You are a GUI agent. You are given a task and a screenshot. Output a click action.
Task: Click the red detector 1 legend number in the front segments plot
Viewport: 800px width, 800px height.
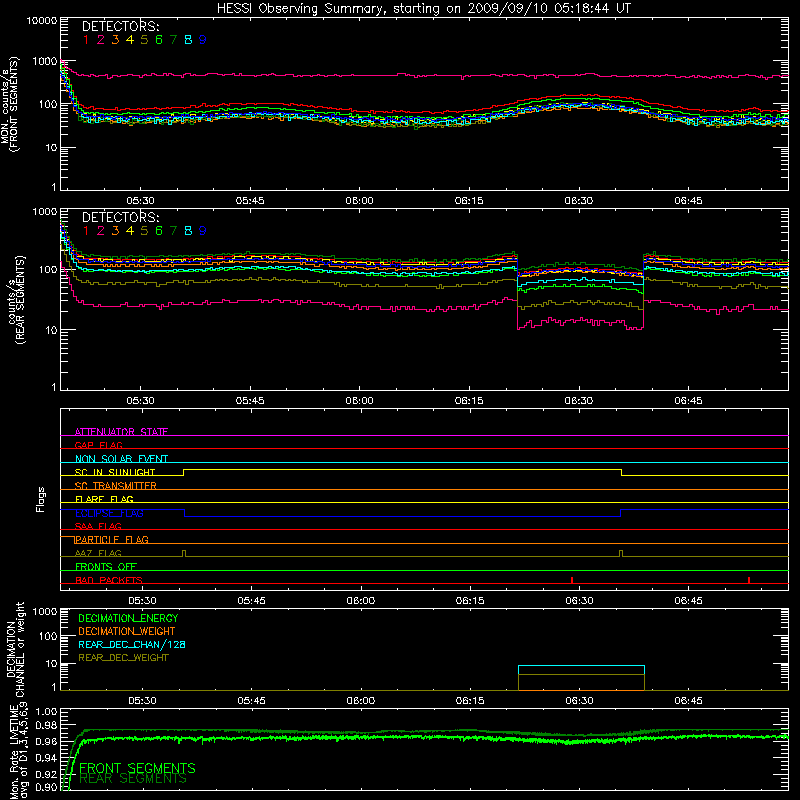pos(86,40)
